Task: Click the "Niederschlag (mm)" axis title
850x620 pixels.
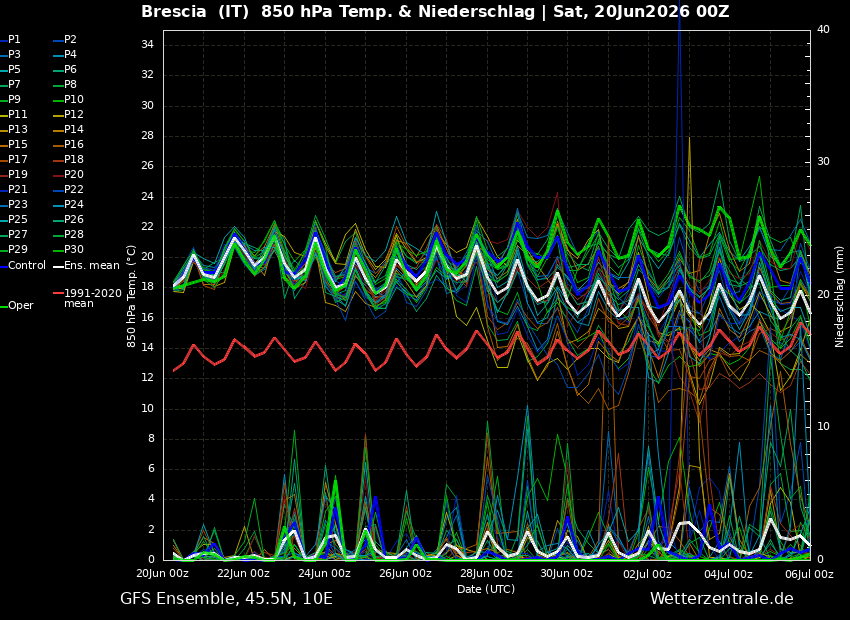Action: click(x=839, y=296)
